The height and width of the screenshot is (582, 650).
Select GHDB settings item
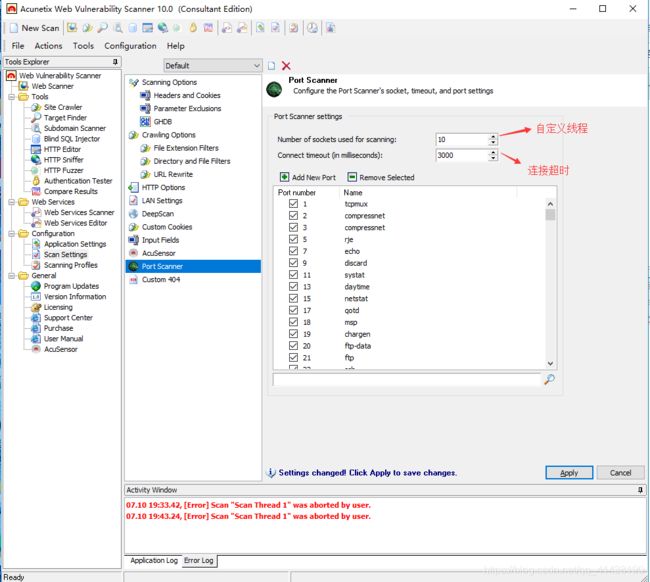162,122
